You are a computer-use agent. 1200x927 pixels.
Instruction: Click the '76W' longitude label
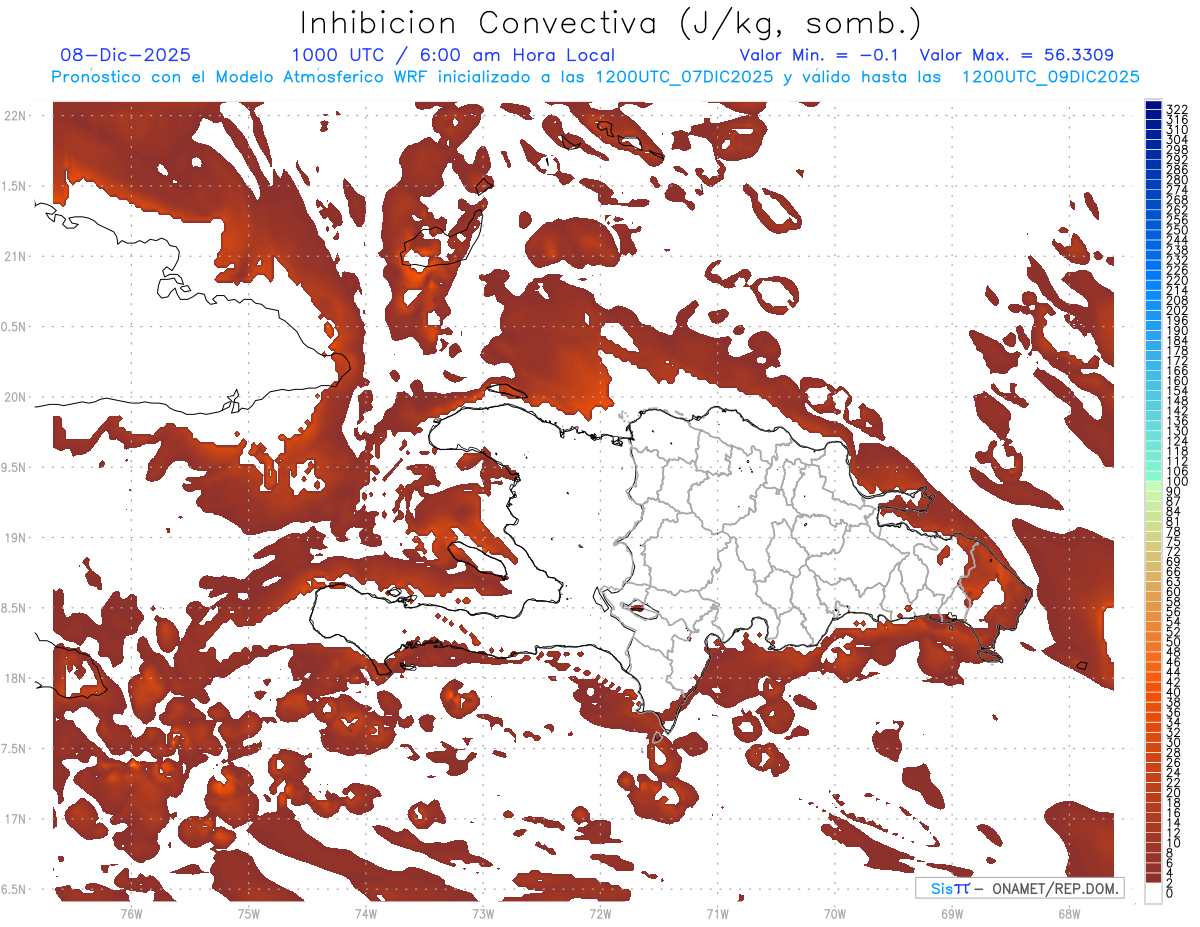click(131, 913)
